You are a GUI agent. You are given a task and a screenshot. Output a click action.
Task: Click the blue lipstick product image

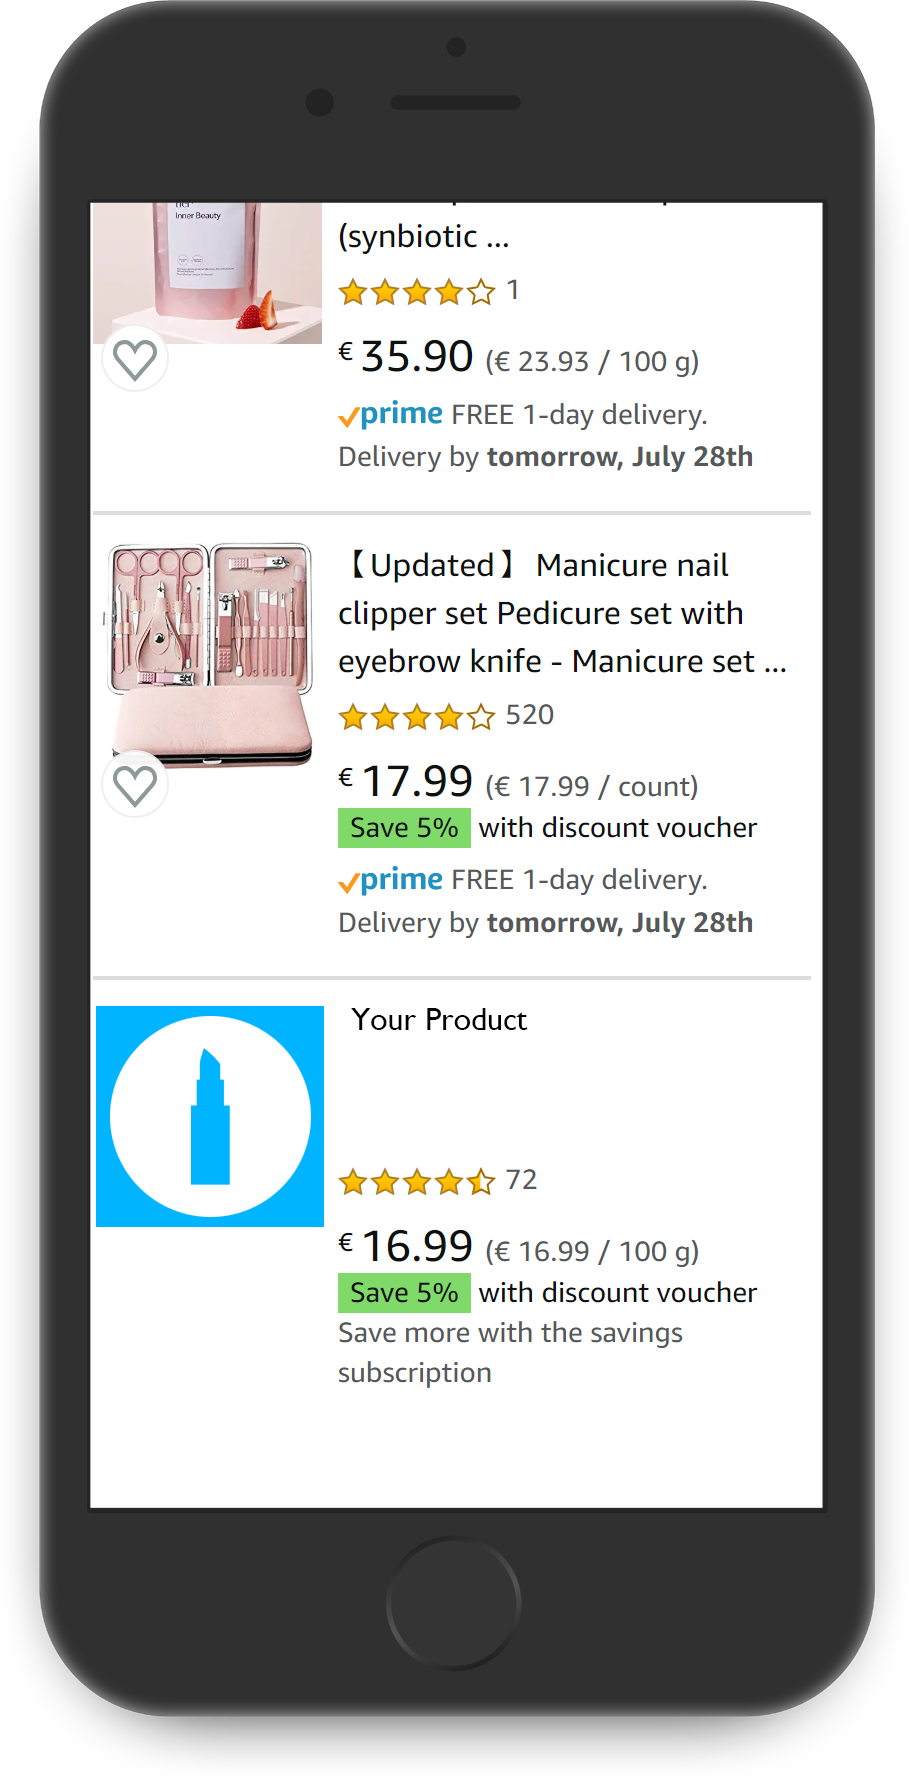[x=210, y=1116]
